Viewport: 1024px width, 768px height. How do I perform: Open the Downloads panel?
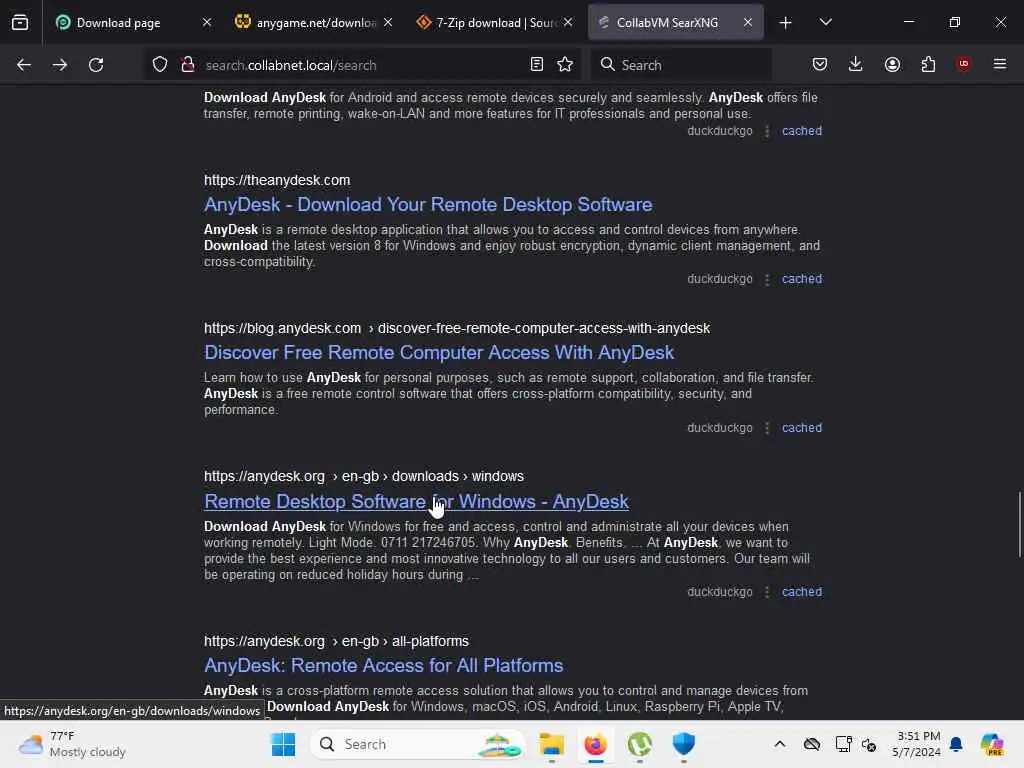(856, 64)
